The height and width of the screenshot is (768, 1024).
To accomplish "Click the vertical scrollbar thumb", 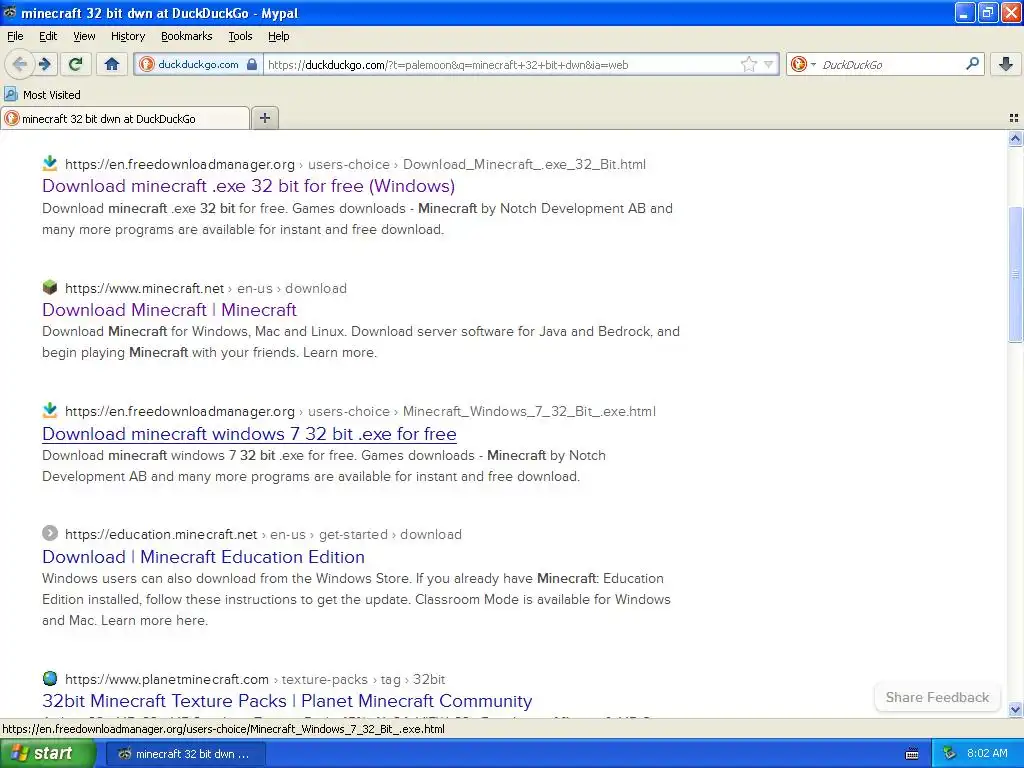I will click(x=1015, y=274).
